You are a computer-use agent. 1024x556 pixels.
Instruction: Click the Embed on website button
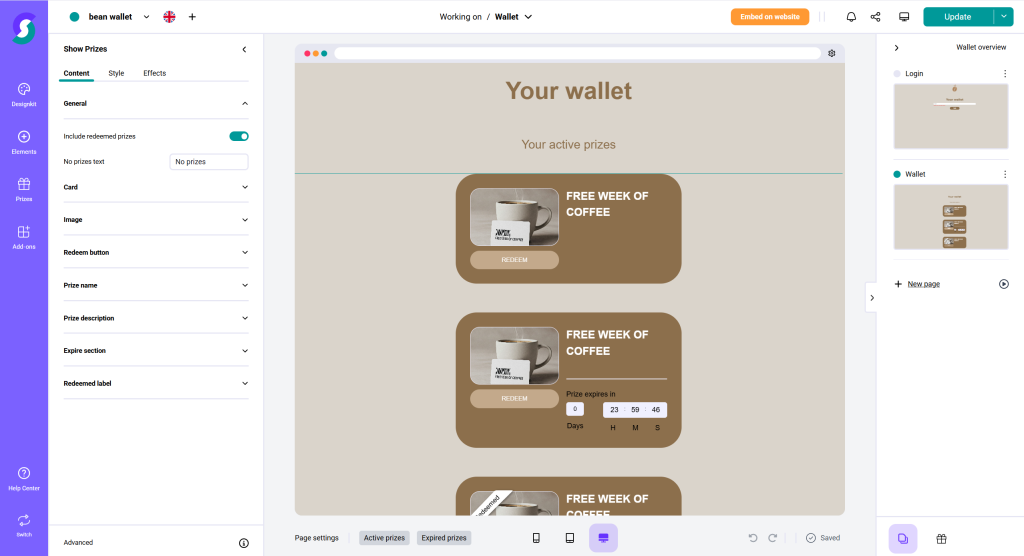[769, 17]
